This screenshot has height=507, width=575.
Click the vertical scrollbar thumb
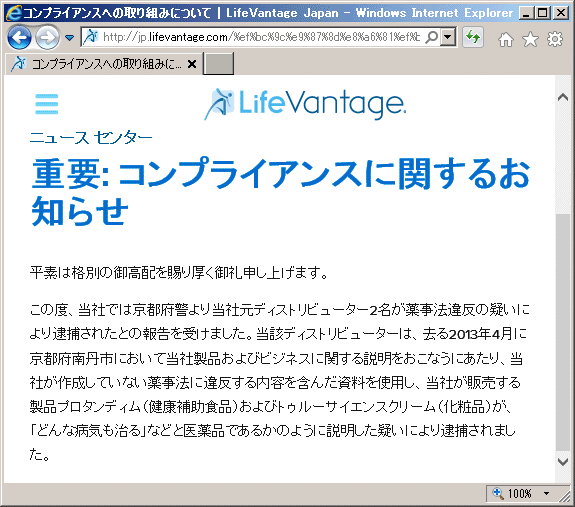[x=563, y=332]
